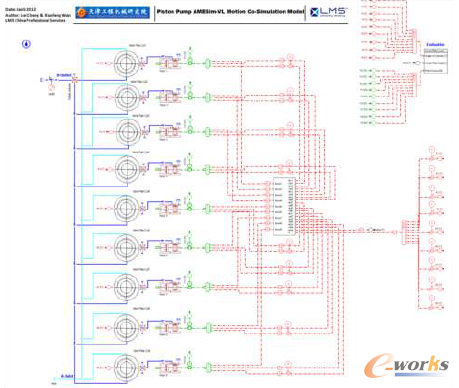Image resolution: width=459 pixels, height=388 pixels.
Task: Click the red pressure source circle below B-Outlet
Action: 52,88
